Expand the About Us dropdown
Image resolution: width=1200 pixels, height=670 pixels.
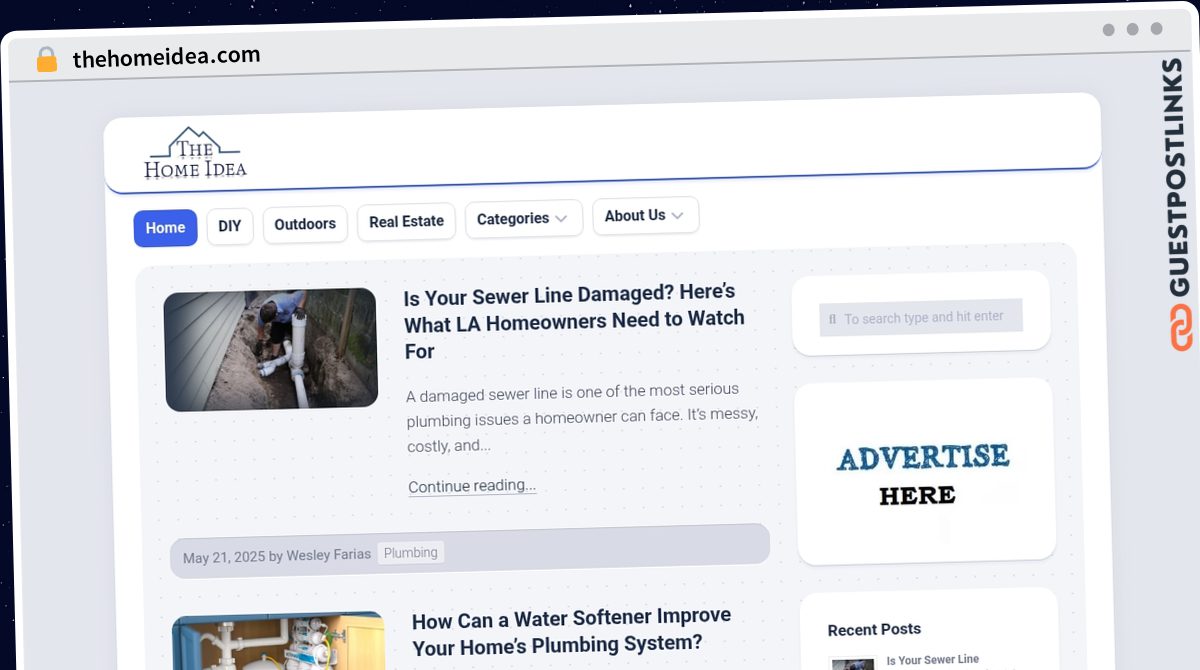pyautogui.click(x=645, y=216)
